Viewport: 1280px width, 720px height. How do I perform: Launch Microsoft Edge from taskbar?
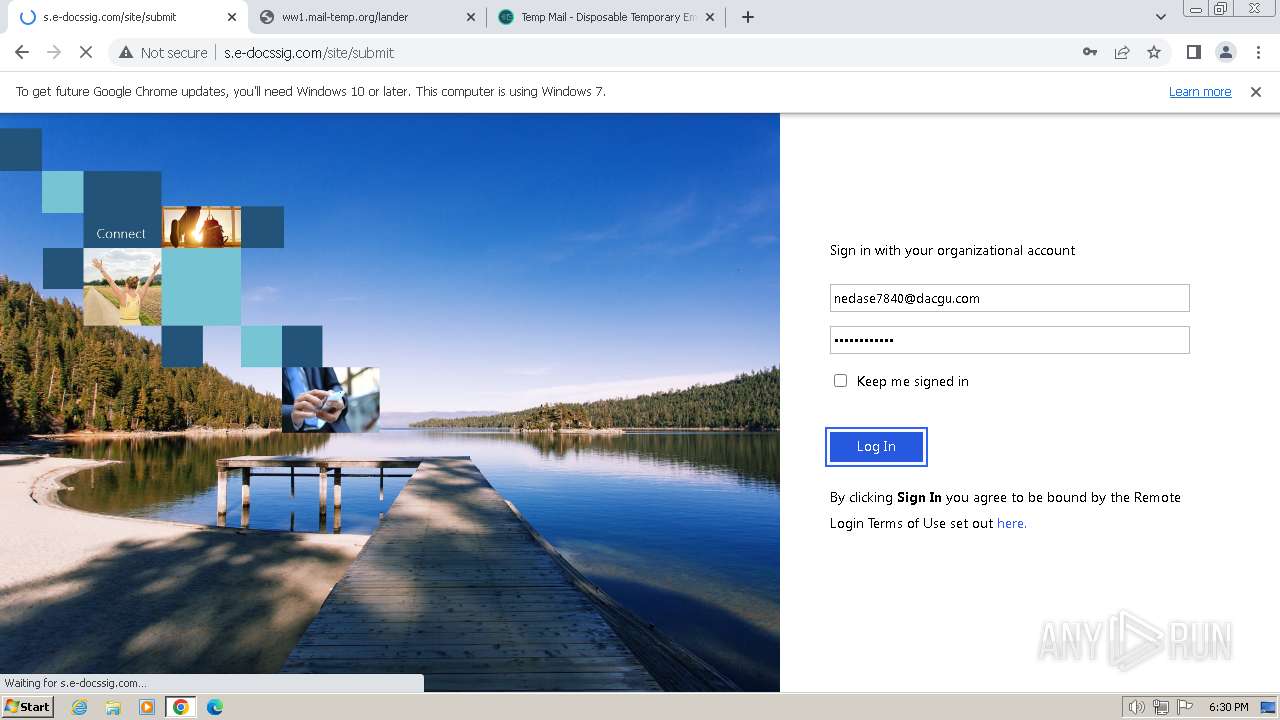[215, 707]
